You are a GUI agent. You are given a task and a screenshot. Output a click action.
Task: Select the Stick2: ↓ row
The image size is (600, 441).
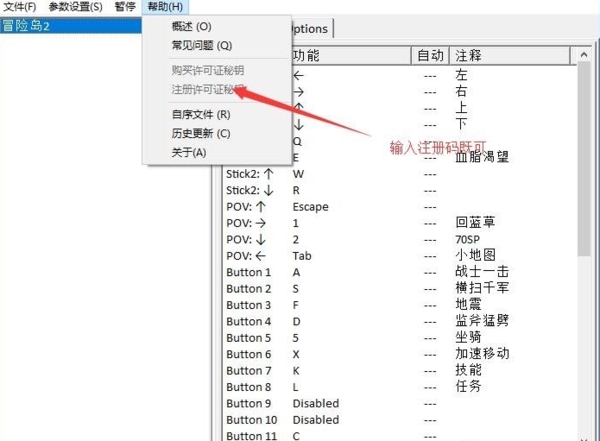click(x=400, y=190)
